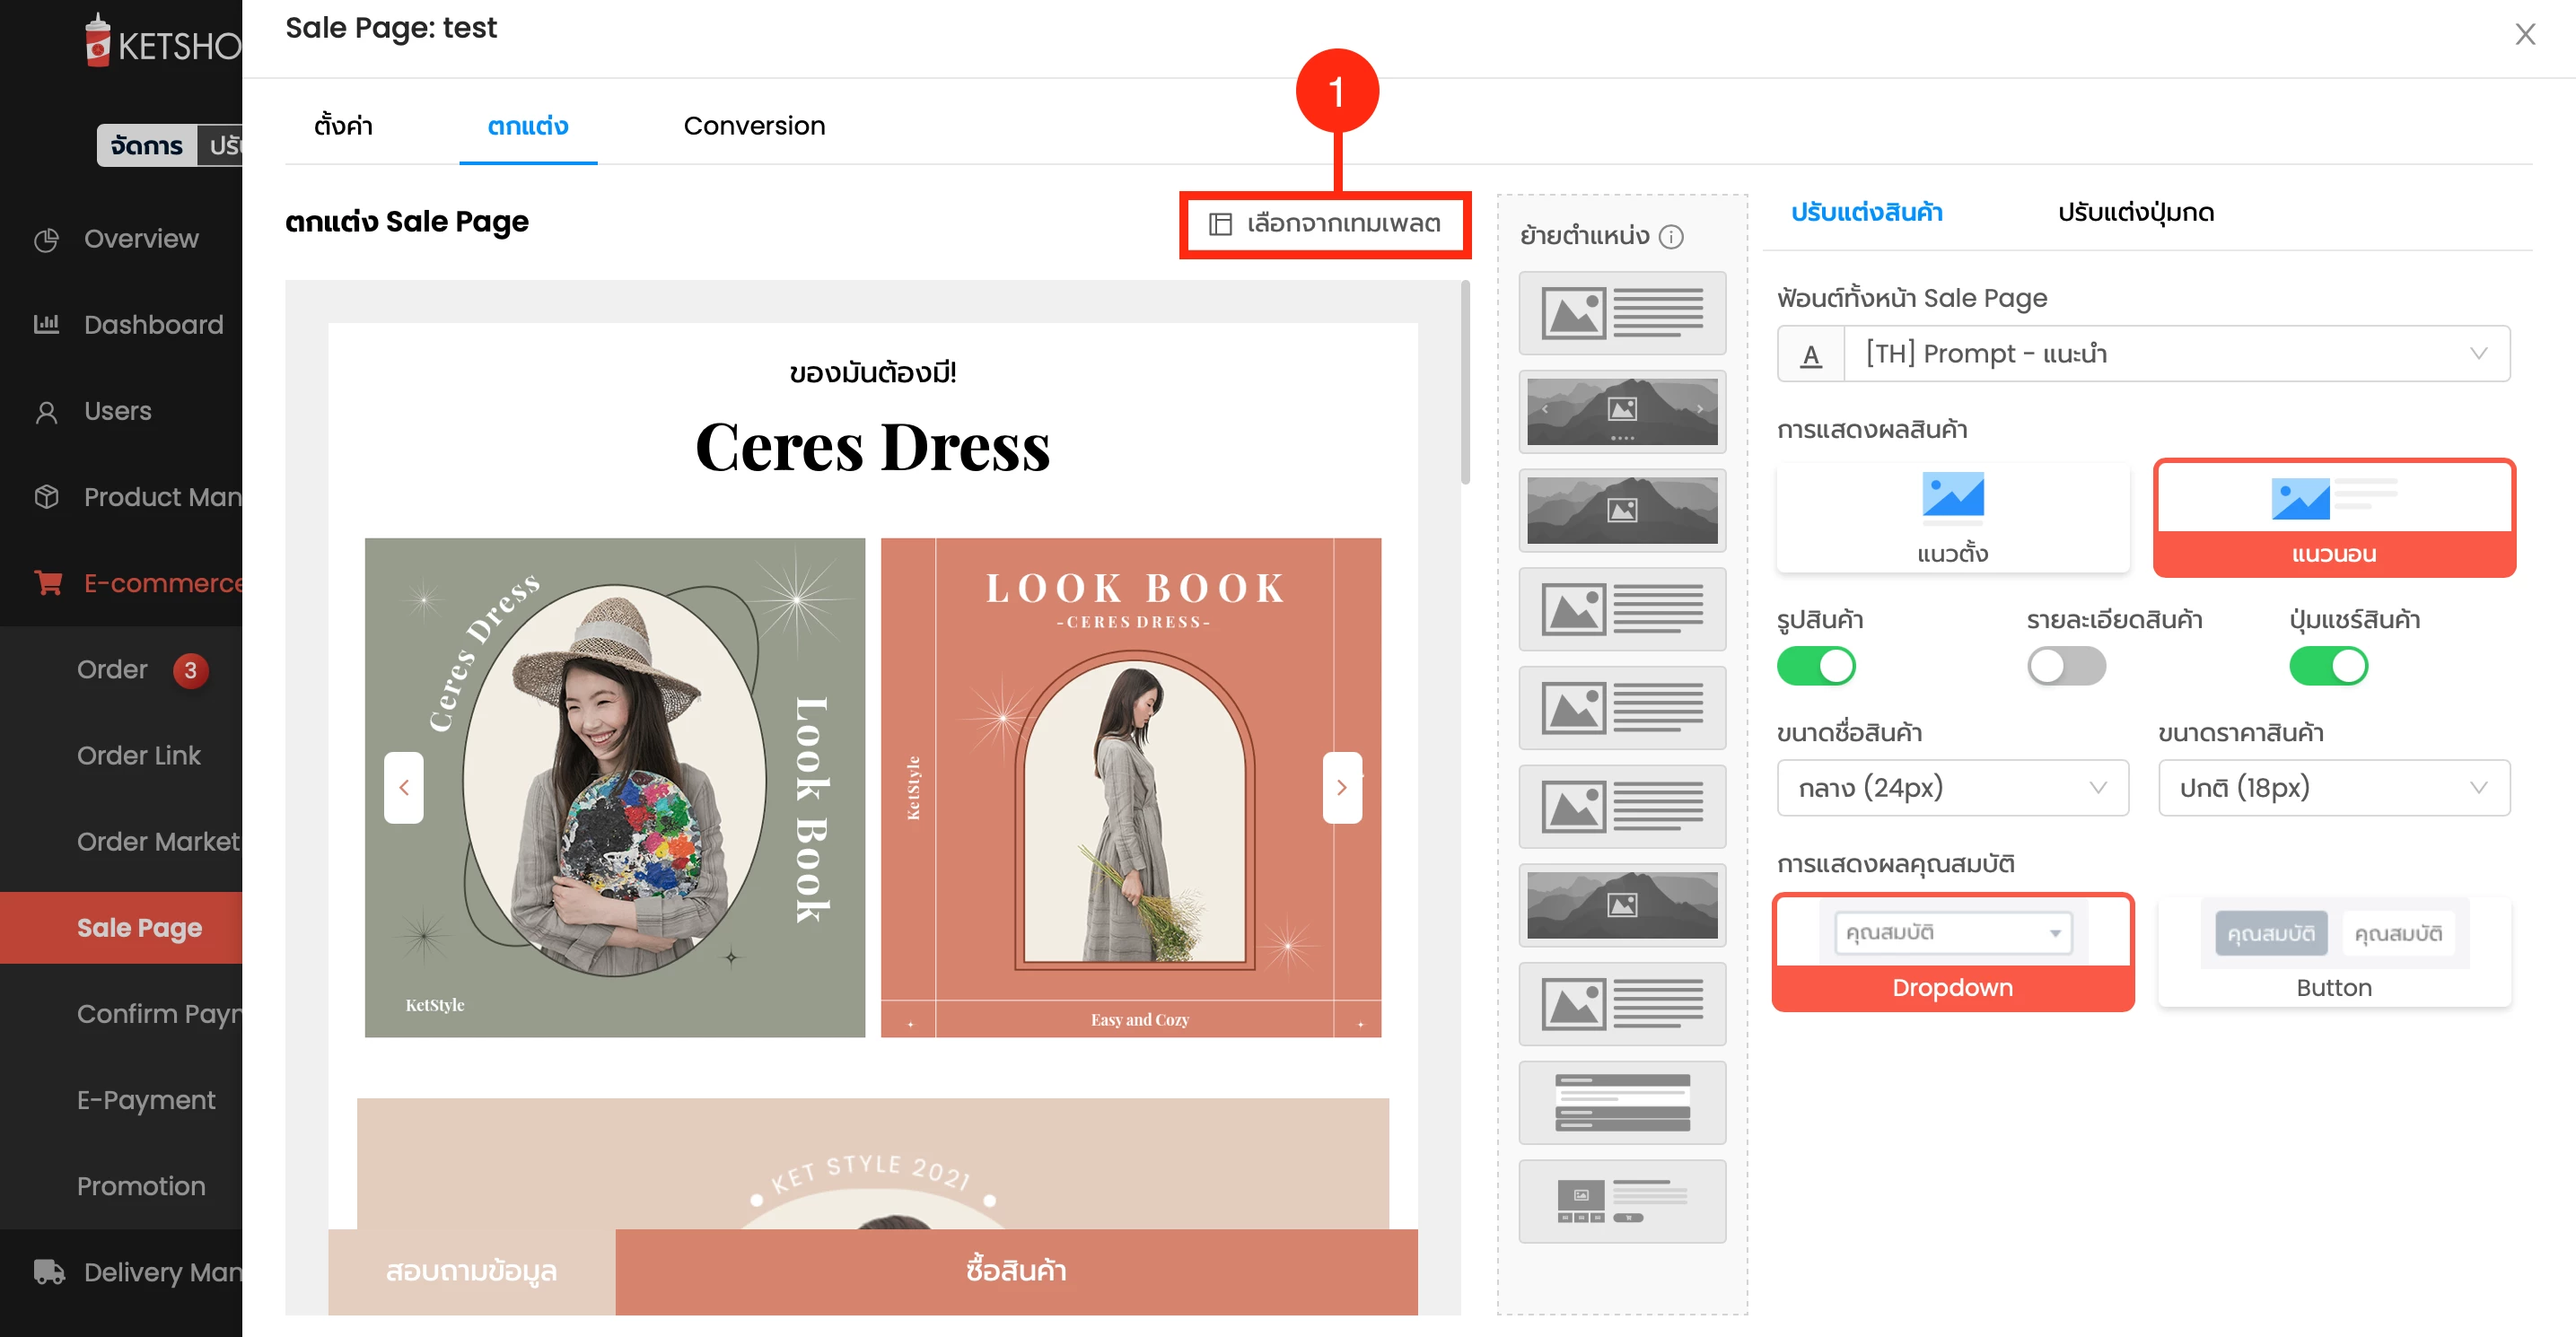Click the next slide arrow on carousel

point(1342,788)
